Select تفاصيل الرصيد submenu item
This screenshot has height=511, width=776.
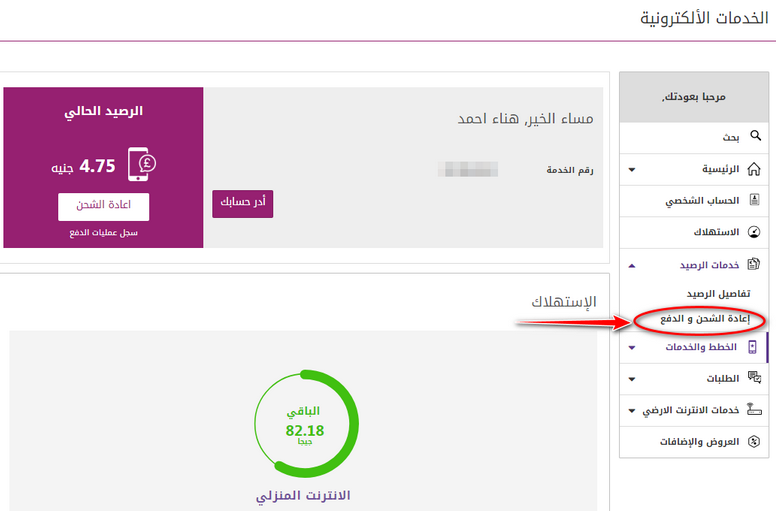(718, 294)
